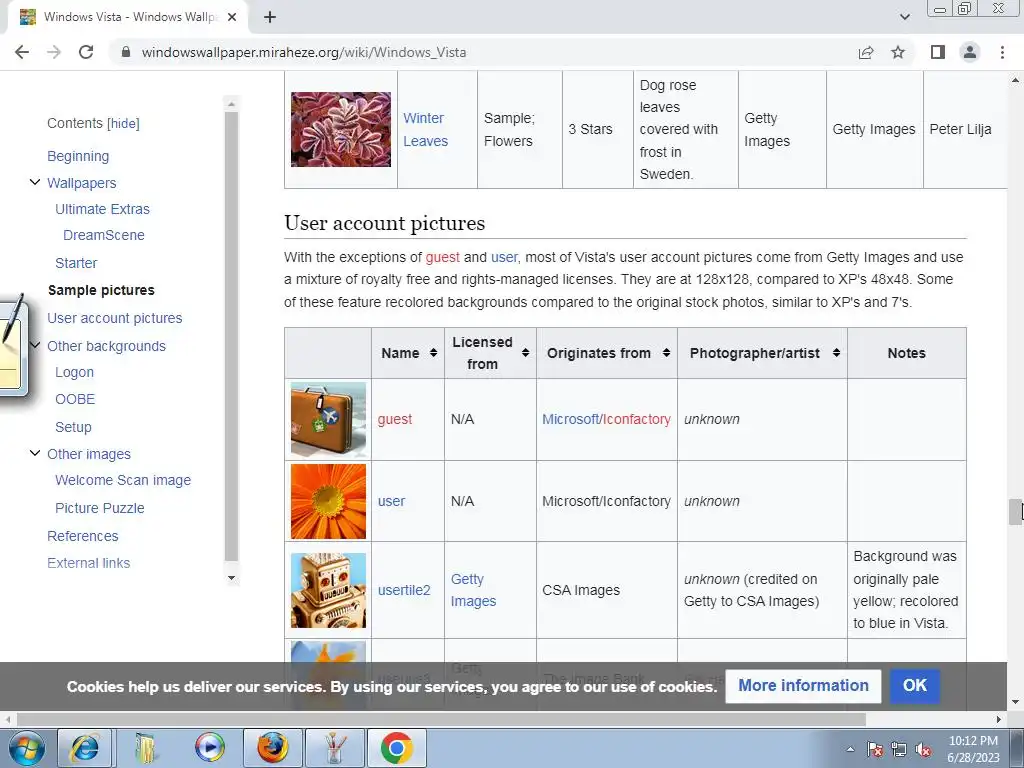Screen dimensions: 1024x768
Task: Go to Ultimate Extras section
Action: click(103, 209)
